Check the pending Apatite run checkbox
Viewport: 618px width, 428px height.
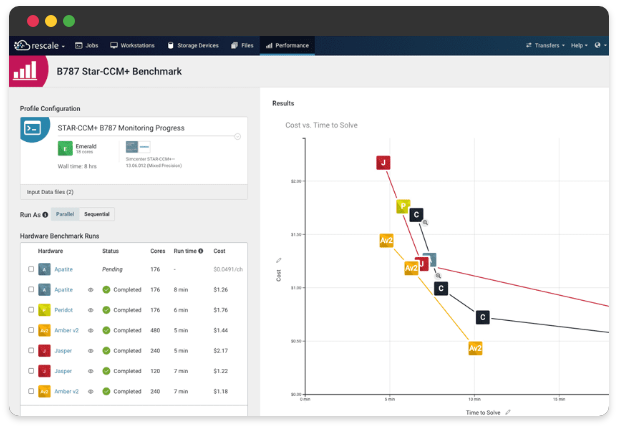point(31,269)
